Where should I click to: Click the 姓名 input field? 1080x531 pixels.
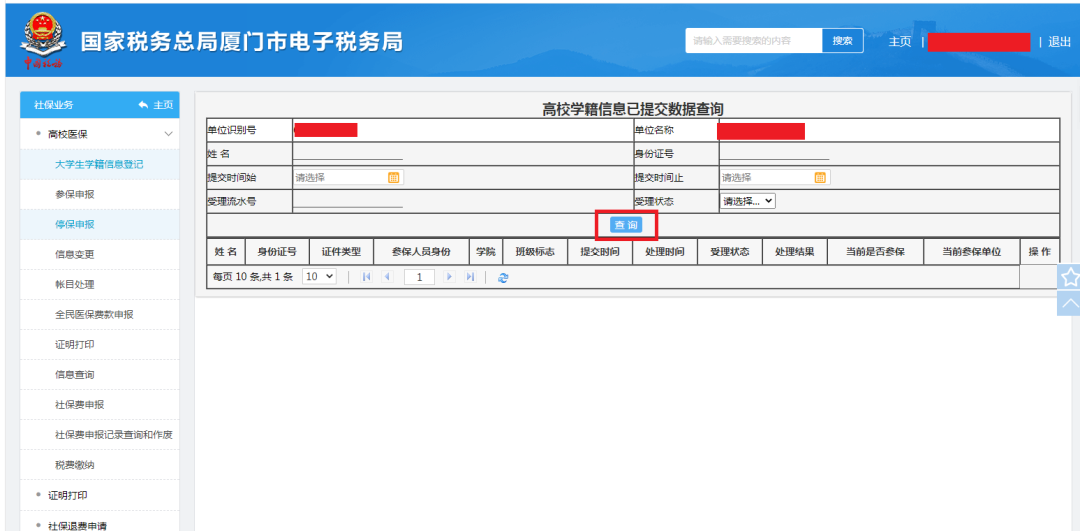click(x=348, y=154)
